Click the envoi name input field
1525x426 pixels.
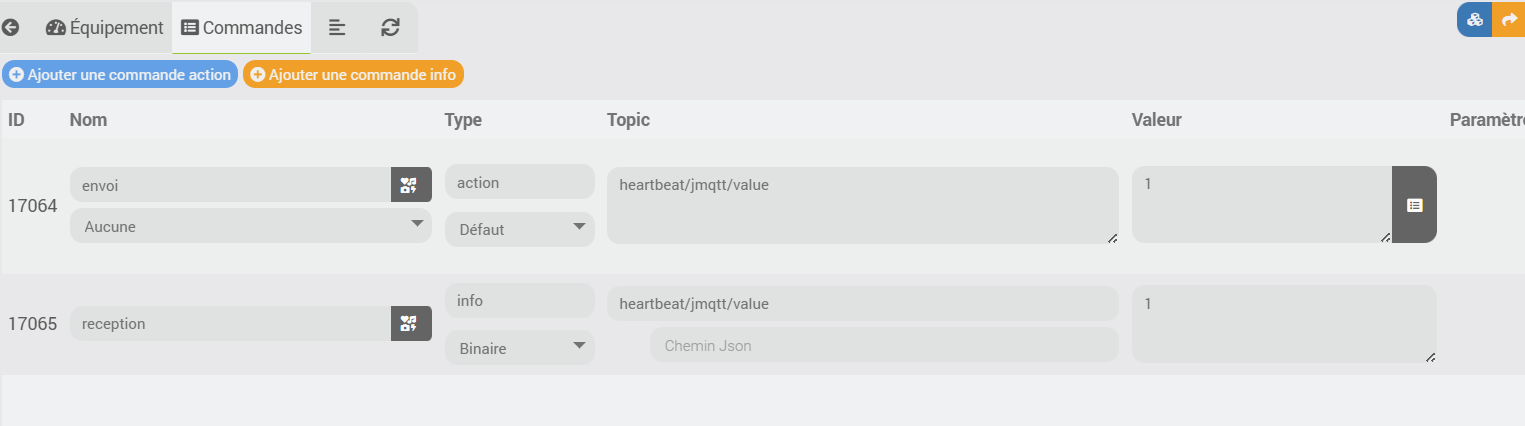pyautogui.click(x=230, y=184)
